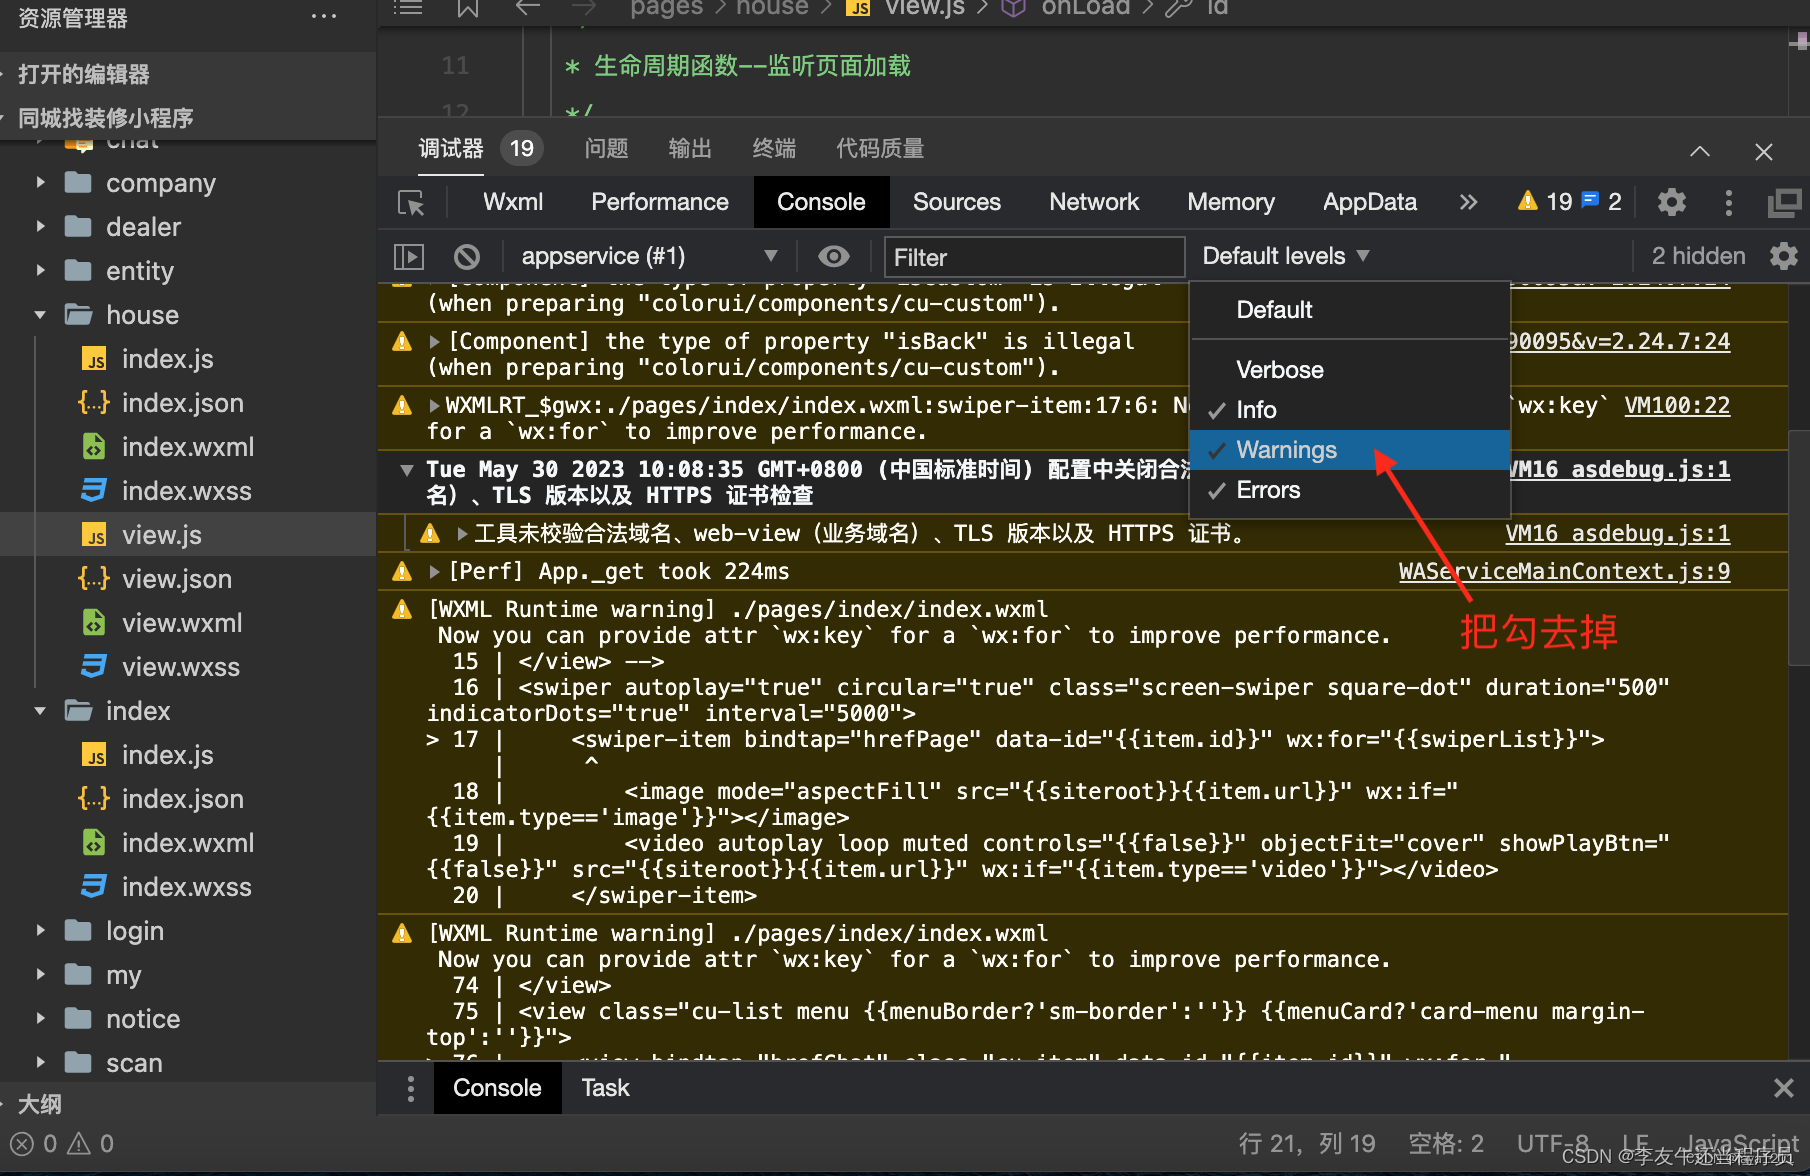
Task: Open the appservice (#1) context dropdown
Action: pyautogui.click(x=648, y=257)
